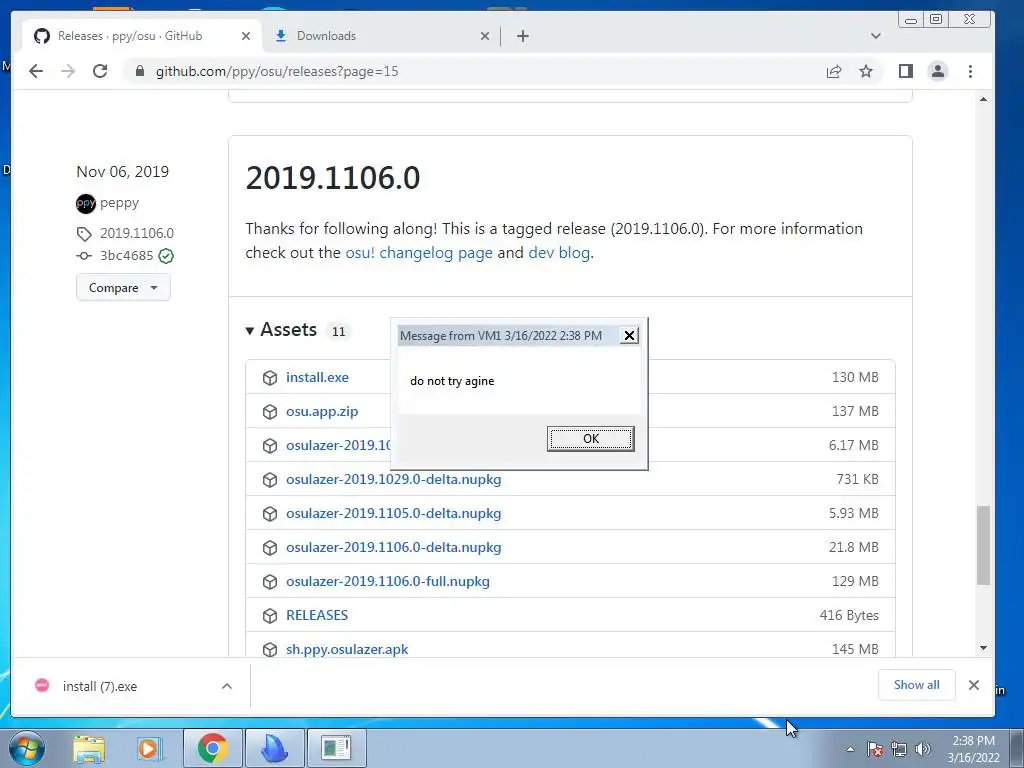Image resolution: width=1024 pixels, height=768 pixels.
Task: Click the browser forward arrow
Action: click(x=68, y=71)
